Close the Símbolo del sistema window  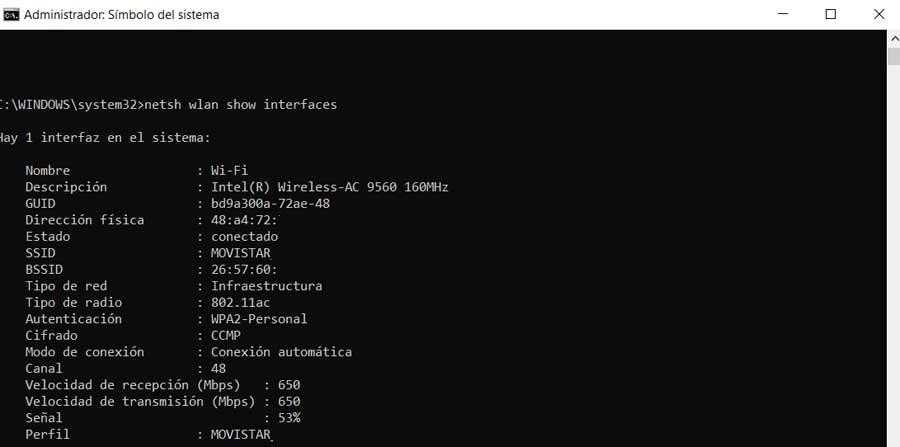coord(876,15)
